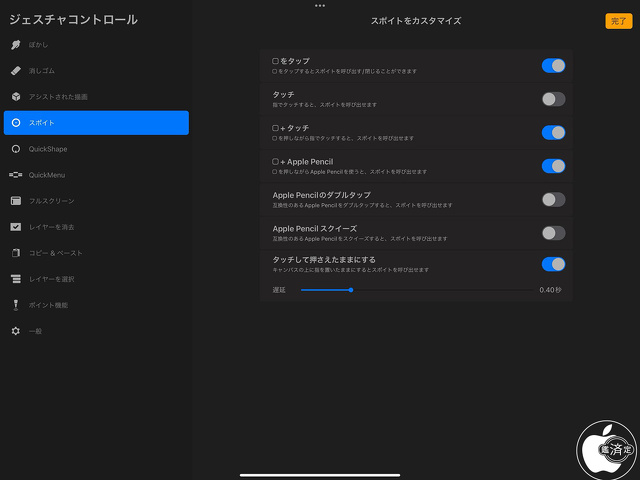Disable the □をタップ toggle
Screen dimensions: 640x480
553,66
